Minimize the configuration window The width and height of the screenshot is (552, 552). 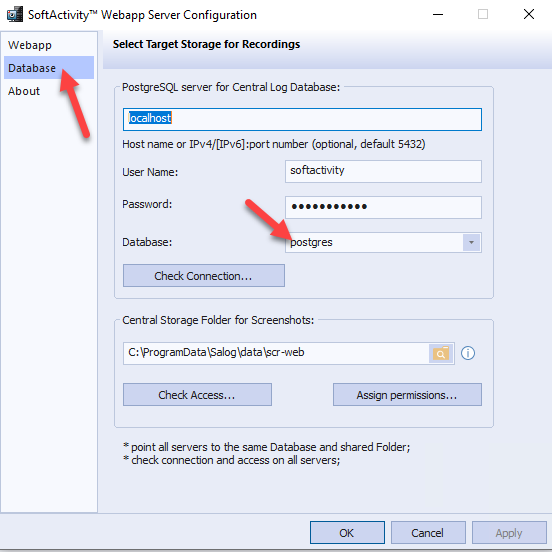[x=438, y=14]
